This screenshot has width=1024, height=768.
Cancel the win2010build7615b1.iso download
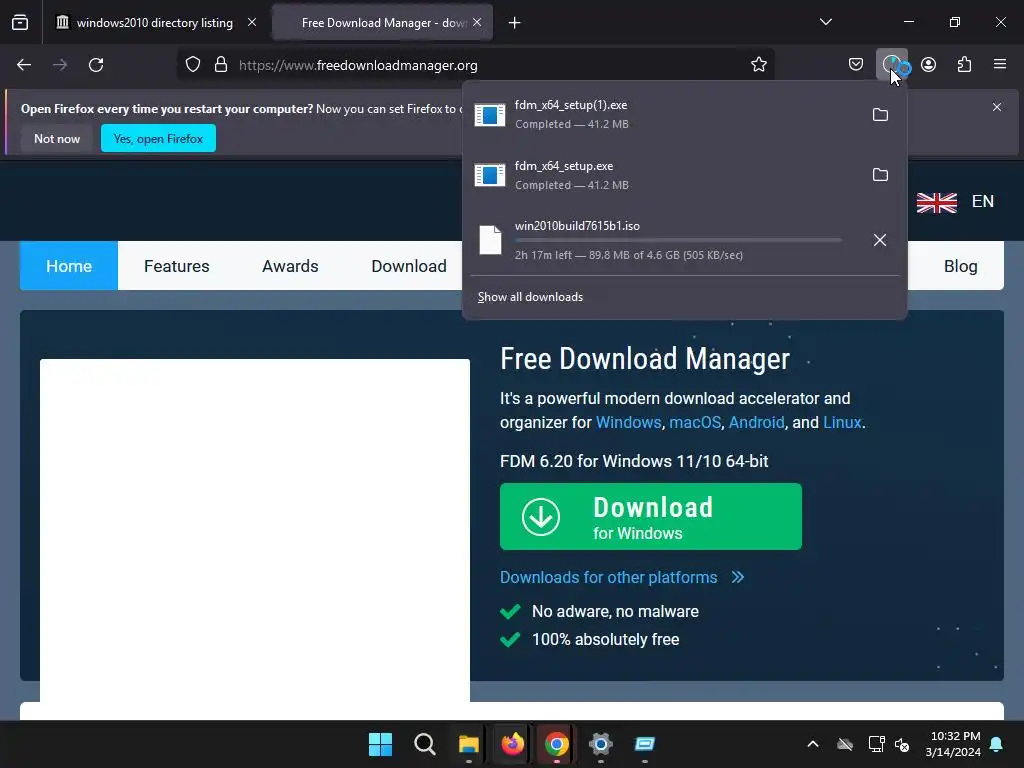click(x=880, y=240)
